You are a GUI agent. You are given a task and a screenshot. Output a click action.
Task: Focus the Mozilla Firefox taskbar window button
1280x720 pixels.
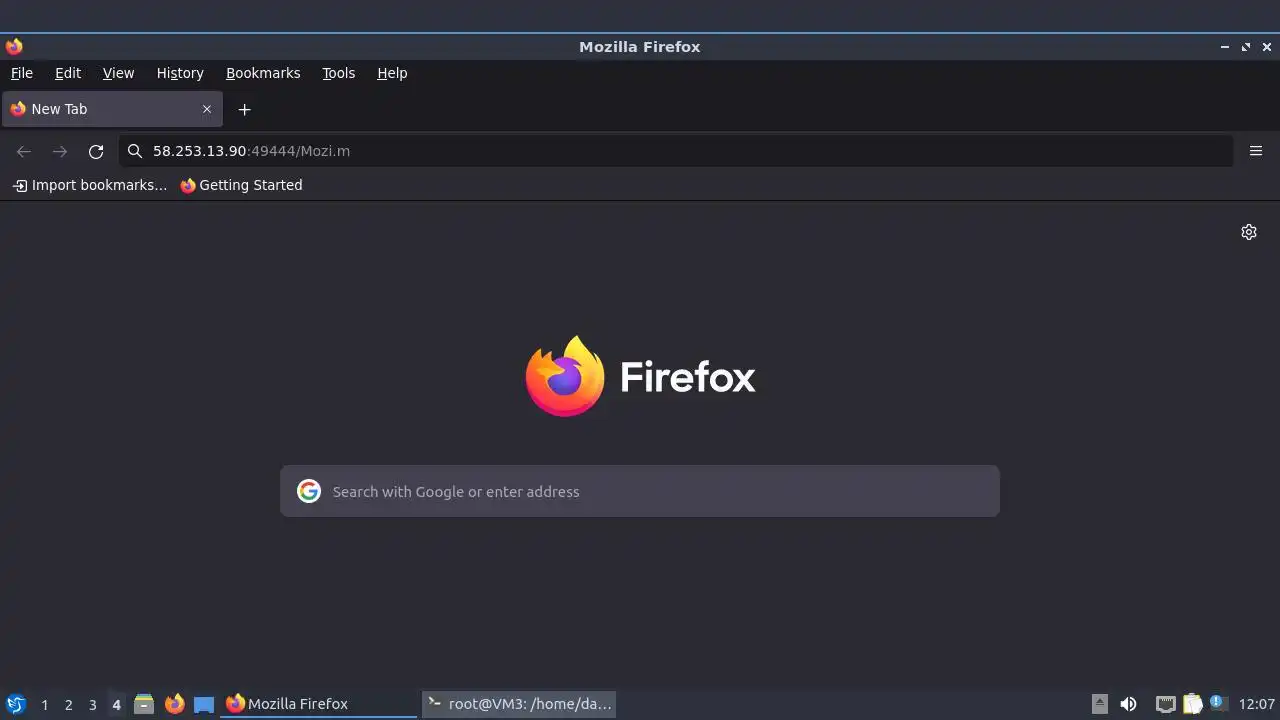tap(319, 704)
